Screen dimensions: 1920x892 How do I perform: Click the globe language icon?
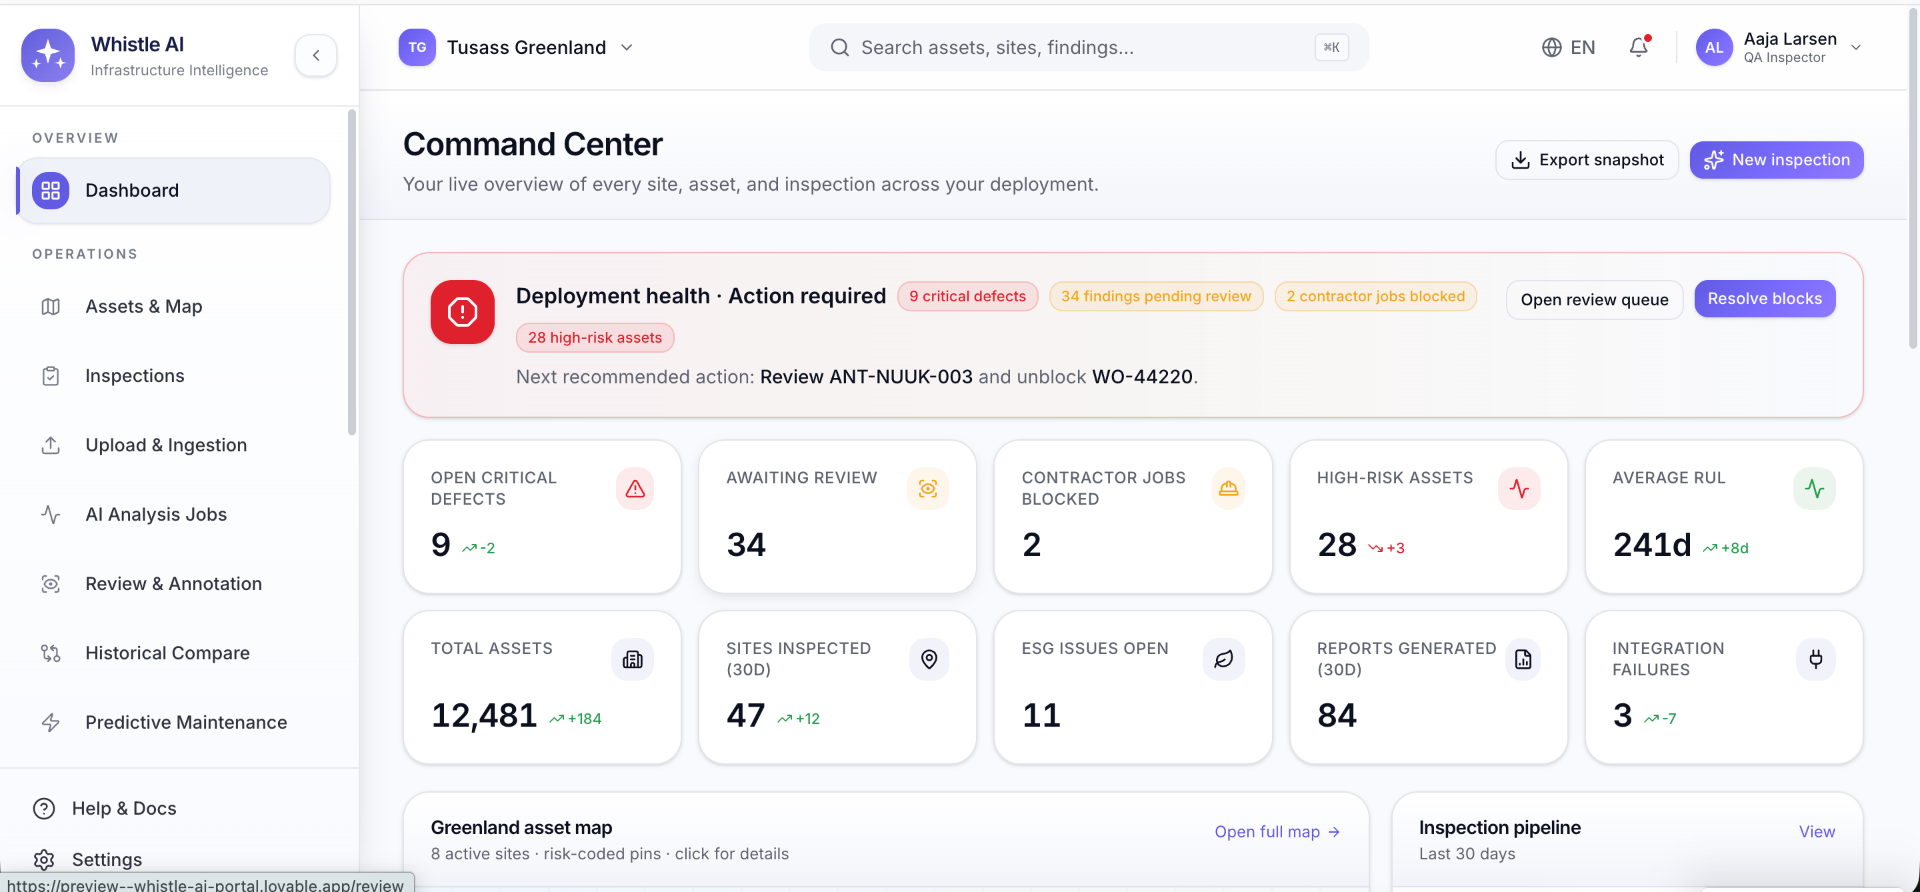1551,47
